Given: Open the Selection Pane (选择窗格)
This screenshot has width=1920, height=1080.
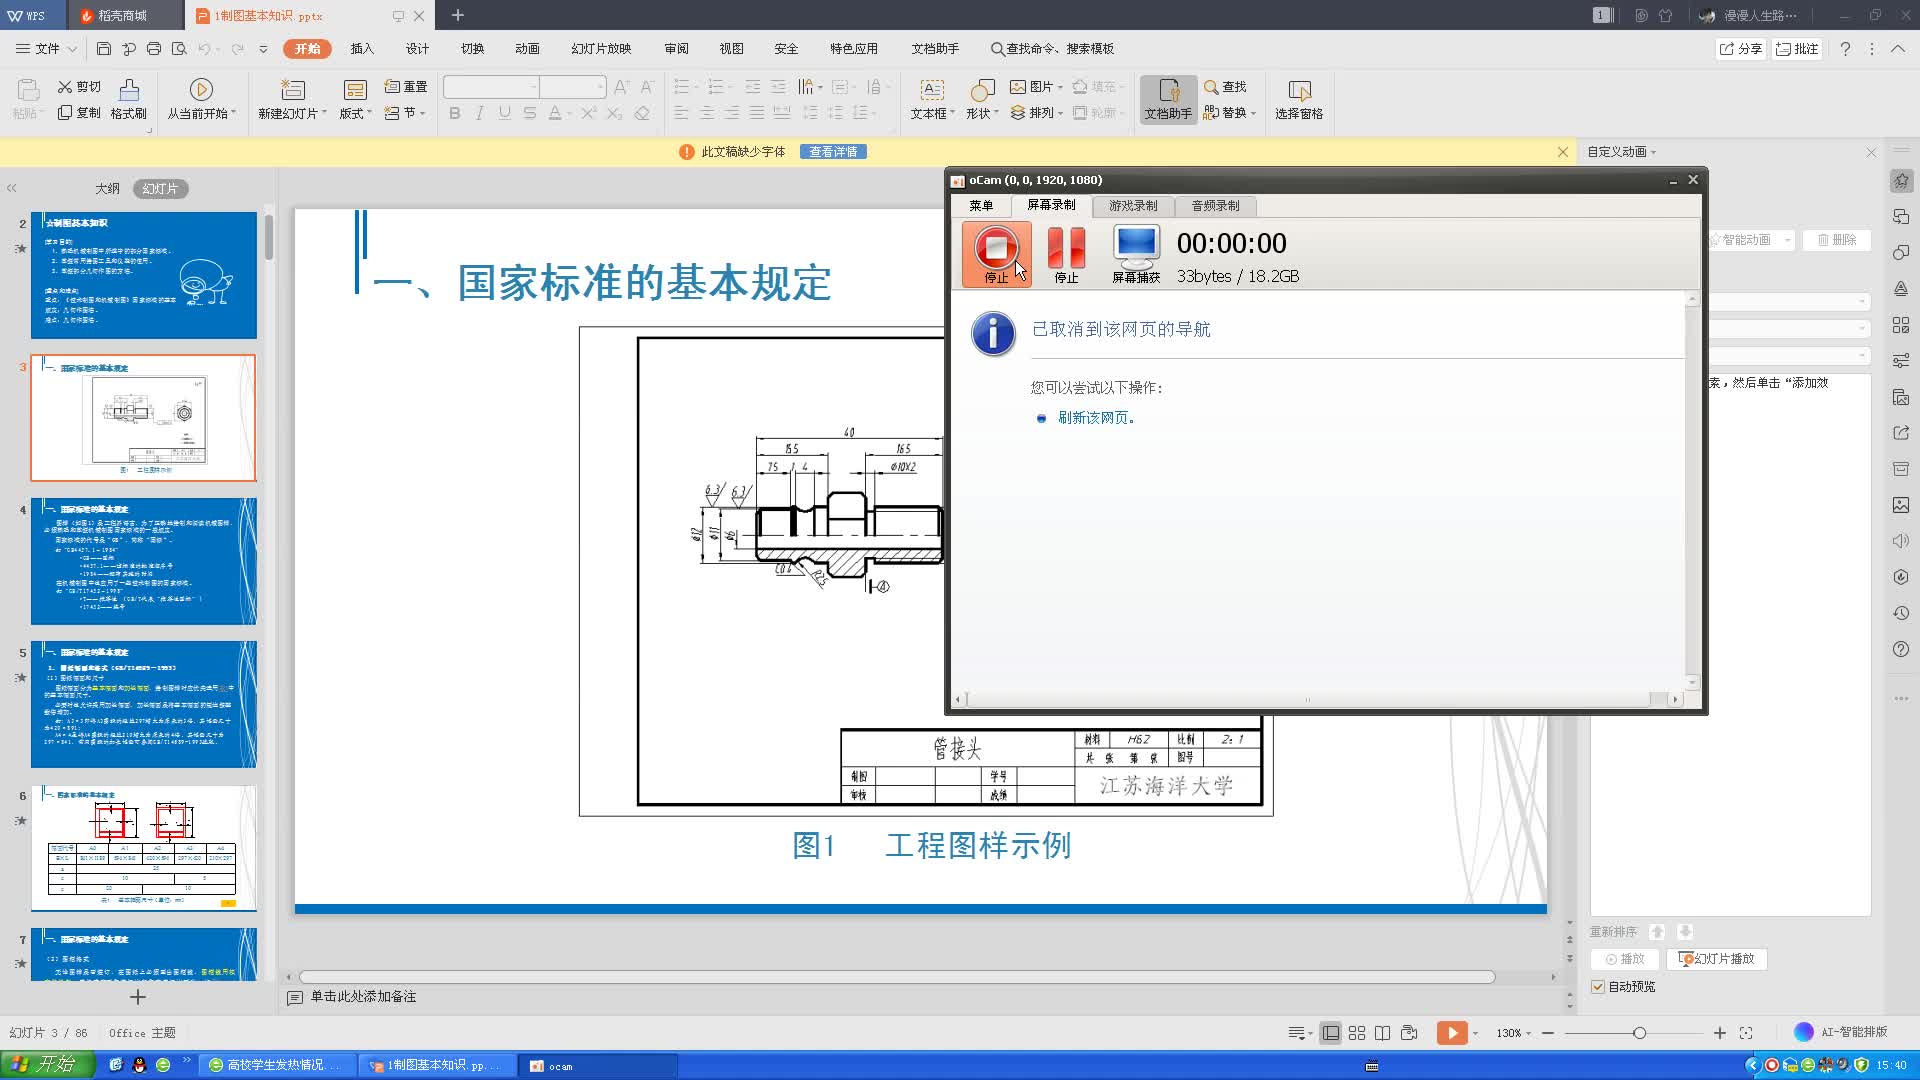Looking at the screenshot, I should pyautogui.click(x=1299, y=99).
